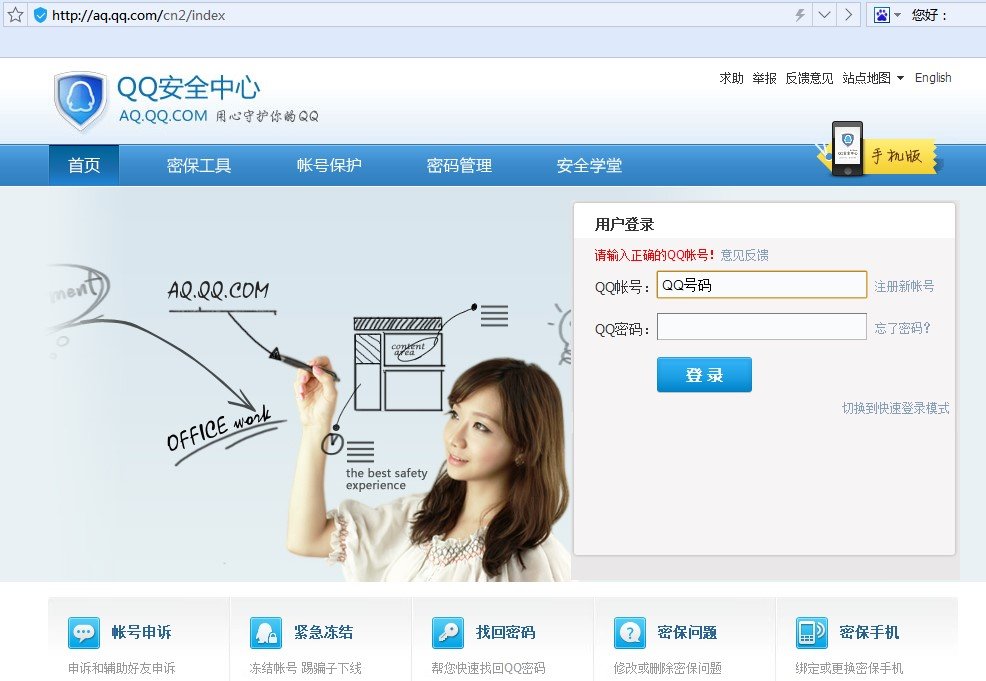
Task: Click the QQ Security Center shield logo
Action: pos(80,101)
